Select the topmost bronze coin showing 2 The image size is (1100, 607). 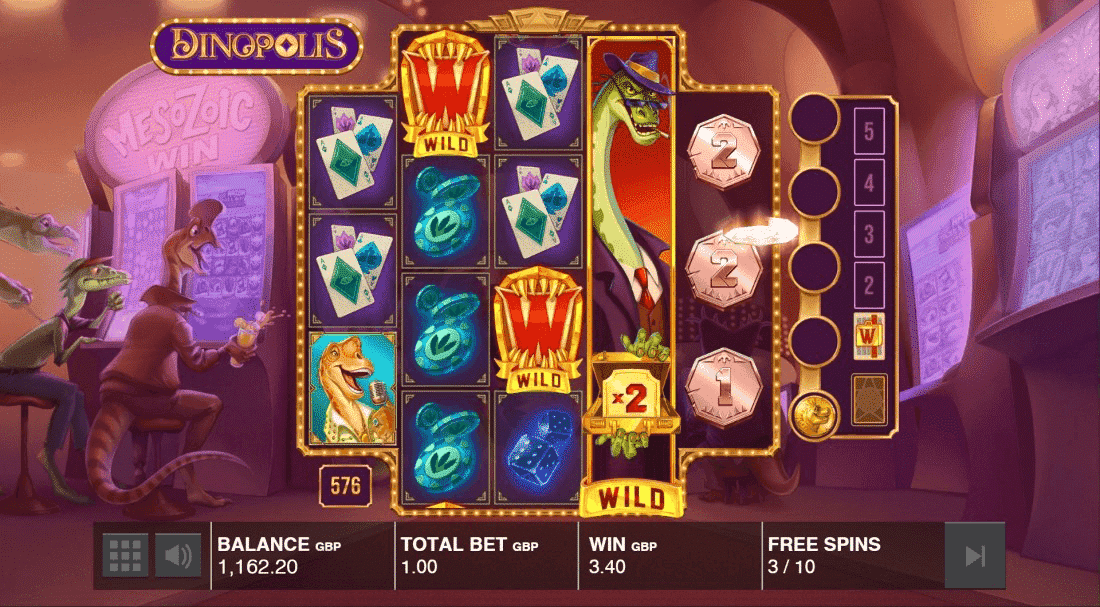tap(723, 153)
